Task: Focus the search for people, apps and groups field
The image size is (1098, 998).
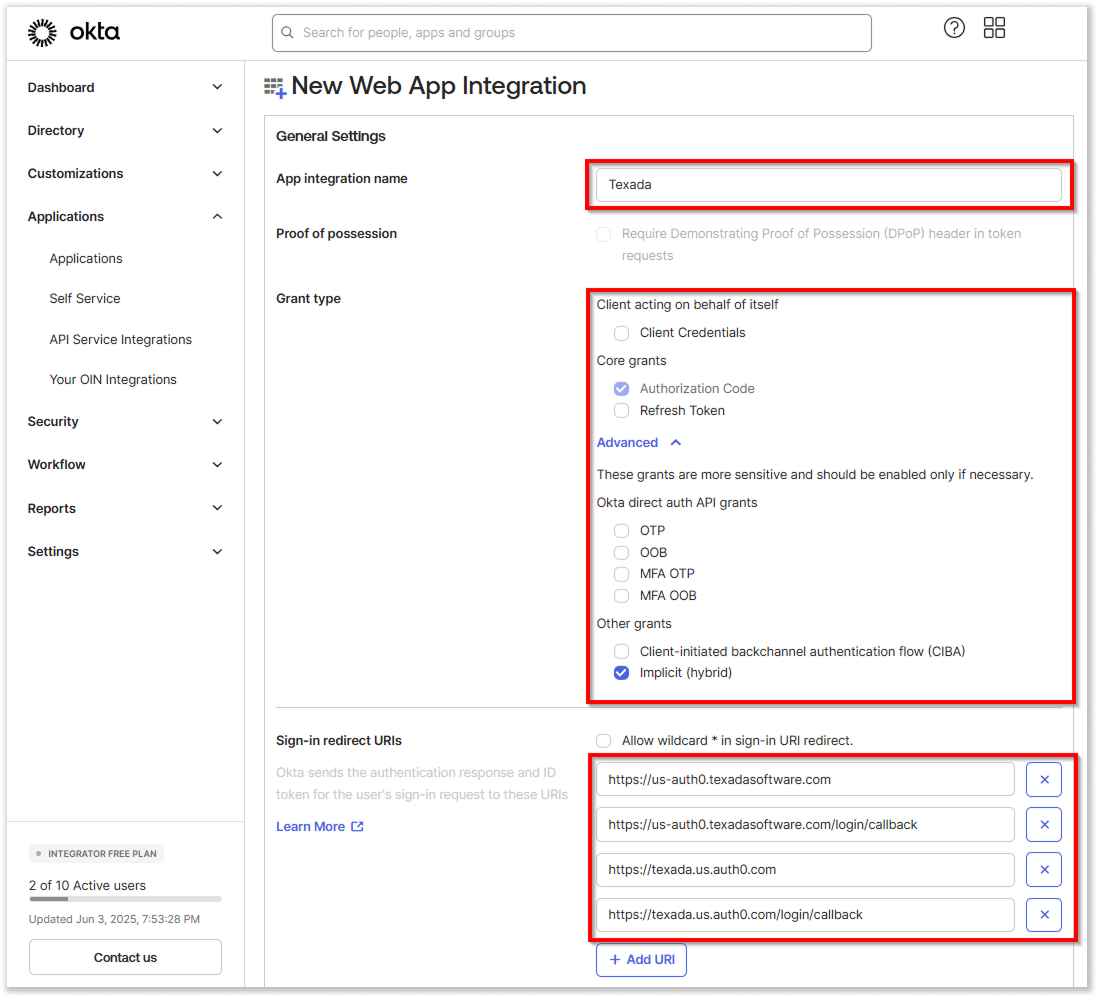Action: (x=571, y=33)
